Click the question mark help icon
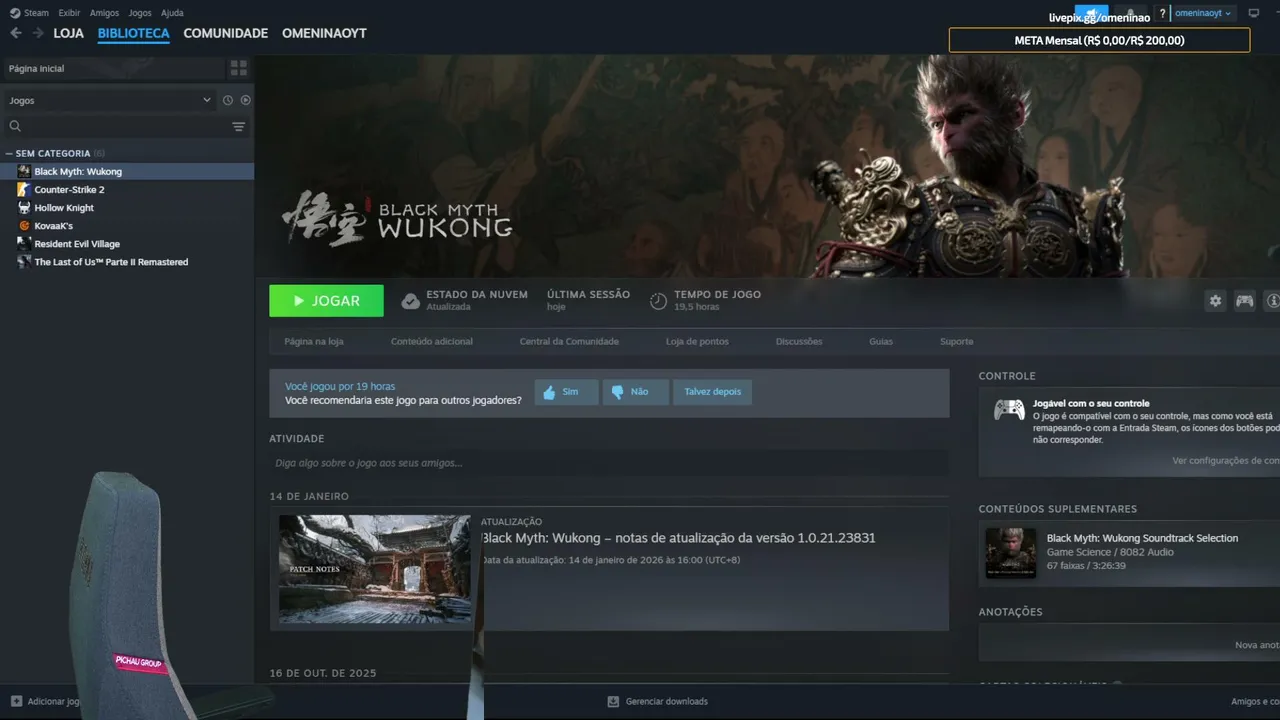Viewport: 1280px width, 720px height. (1162, 14)
